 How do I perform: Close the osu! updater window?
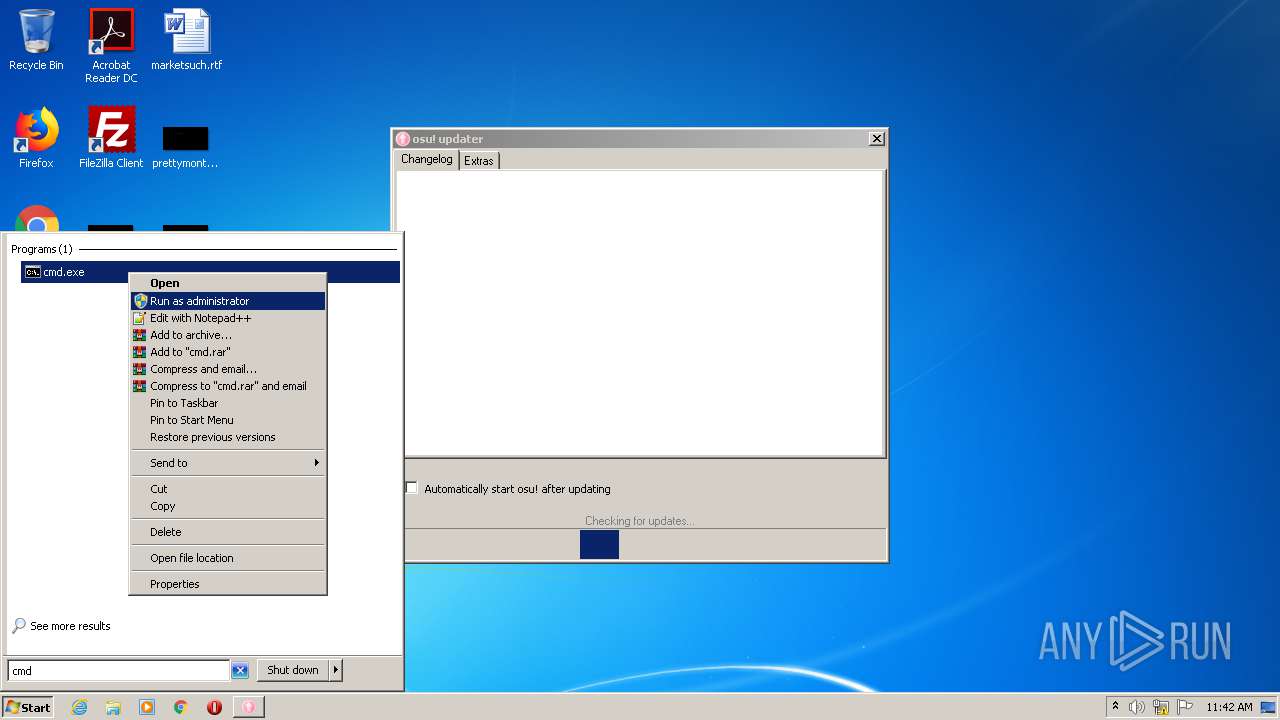click(x=877, y=139)
